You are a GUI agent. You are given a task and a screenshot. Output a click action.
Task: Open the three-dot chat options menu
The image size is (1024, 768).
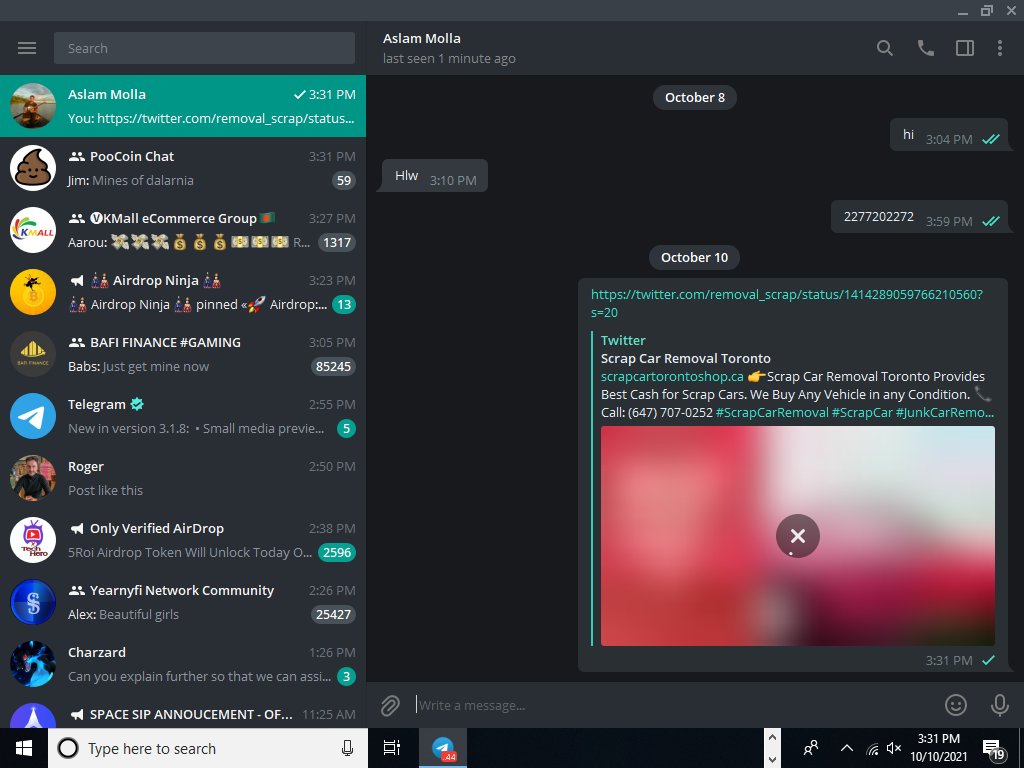click(1000, 48)
